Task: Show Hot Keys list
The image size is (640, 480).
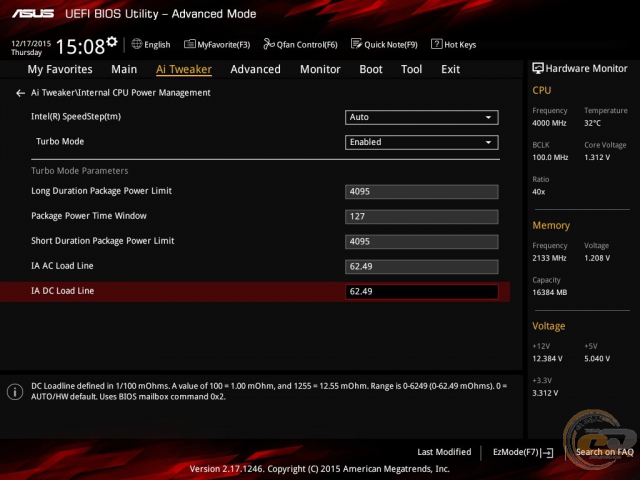Action: click(453, 44)
